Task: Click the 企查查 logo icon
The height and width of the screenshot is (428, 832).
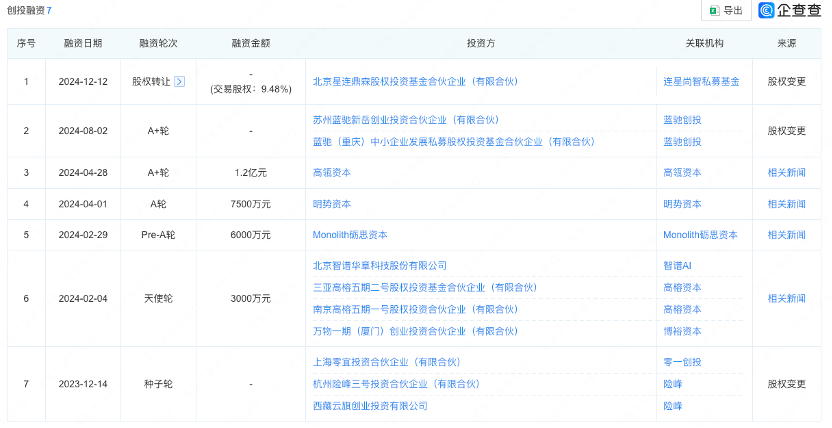Action: click(767, 11)
